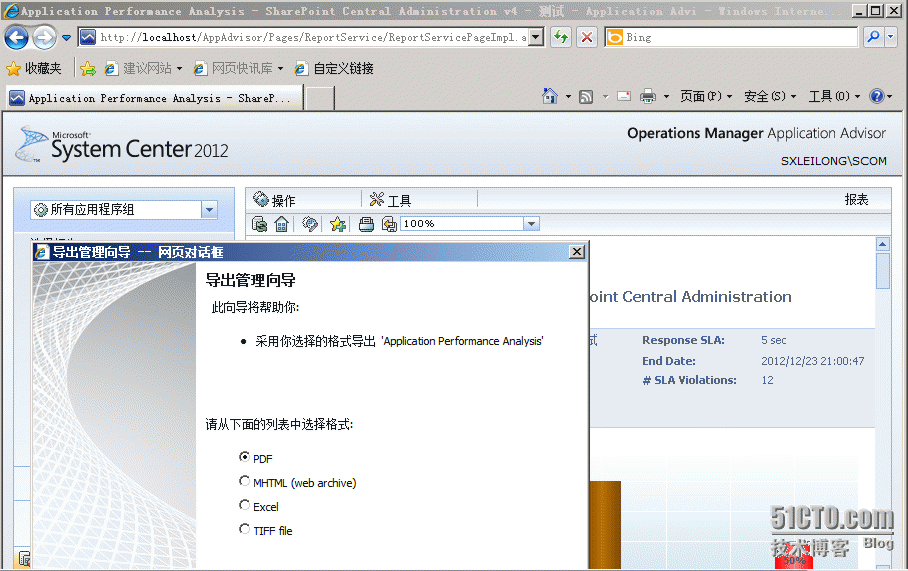Click the report scrollbar up arrow

click(883, 244)
